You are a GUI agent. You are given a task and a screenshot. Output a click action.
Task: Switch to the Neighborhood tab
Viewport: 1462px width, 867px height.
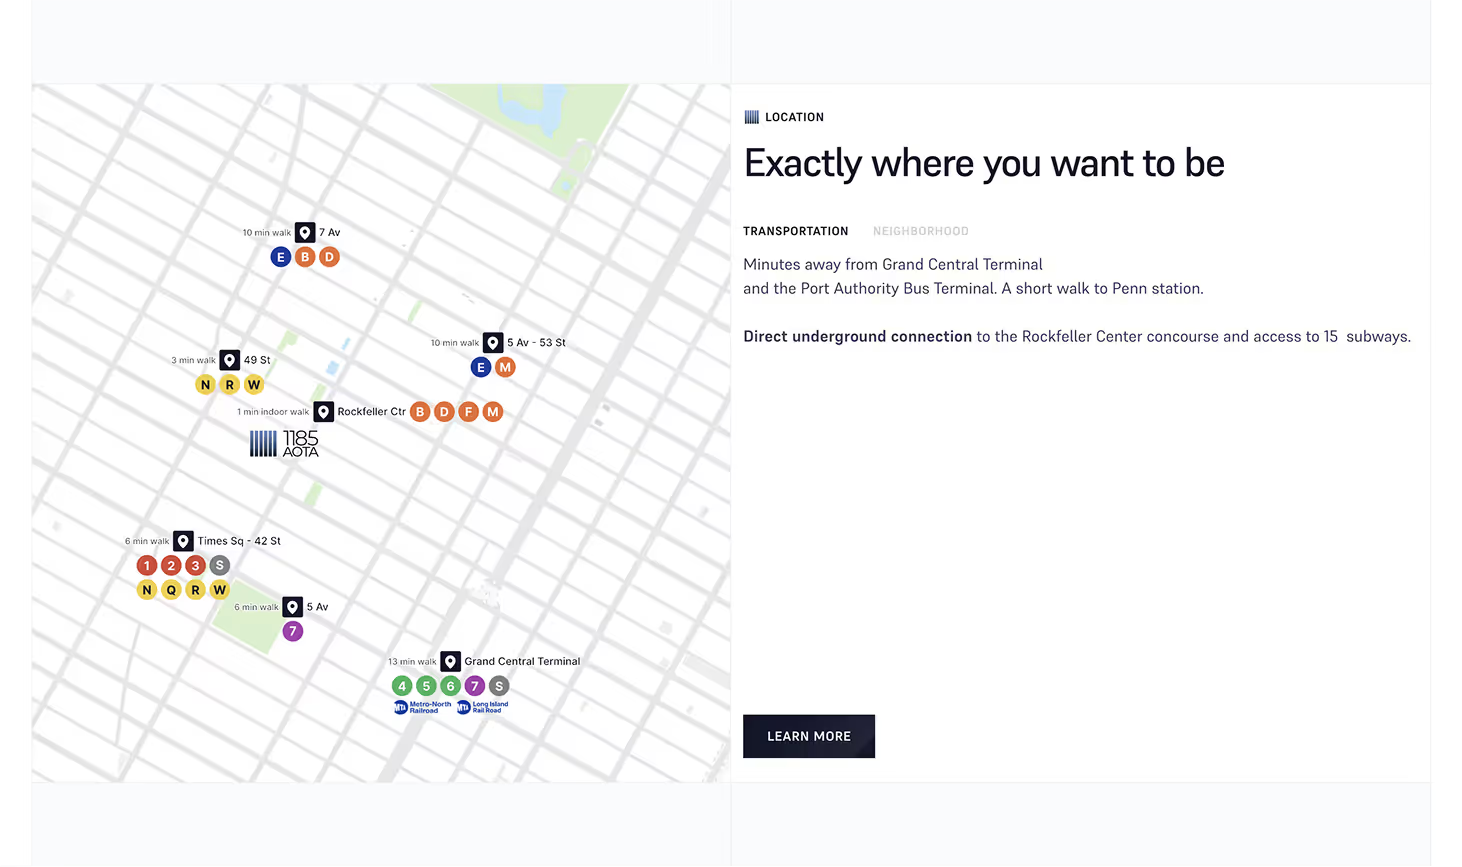point(921,231)
